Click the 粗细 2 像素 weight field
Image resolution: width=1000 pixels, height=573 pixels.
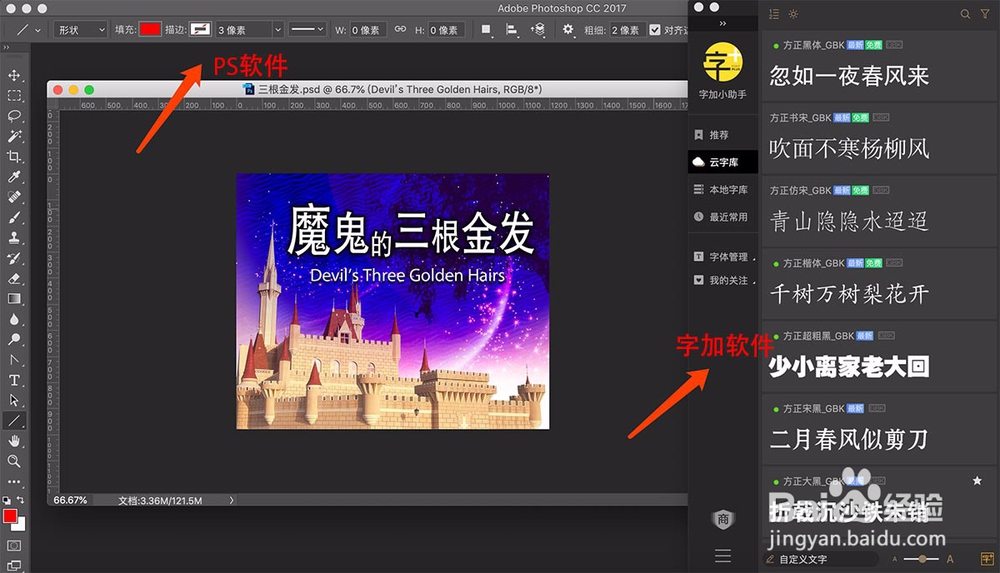628,29
